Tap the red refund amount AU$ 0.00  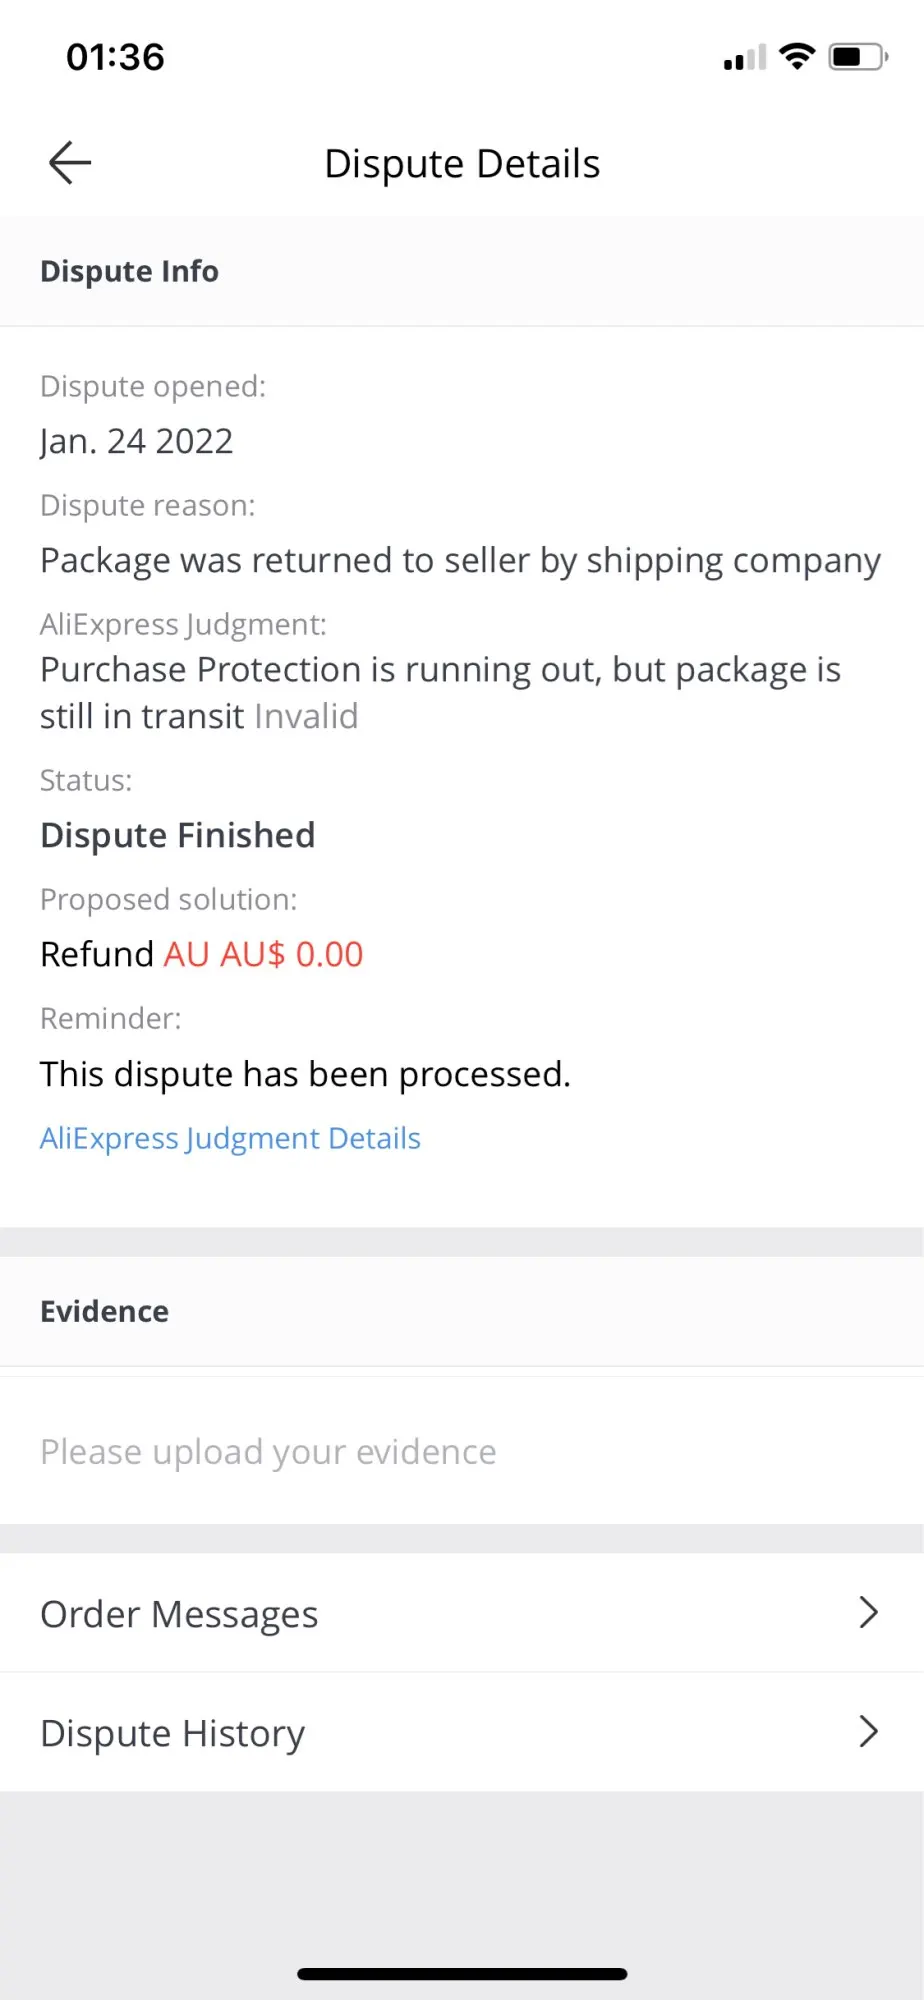(263, 954)
